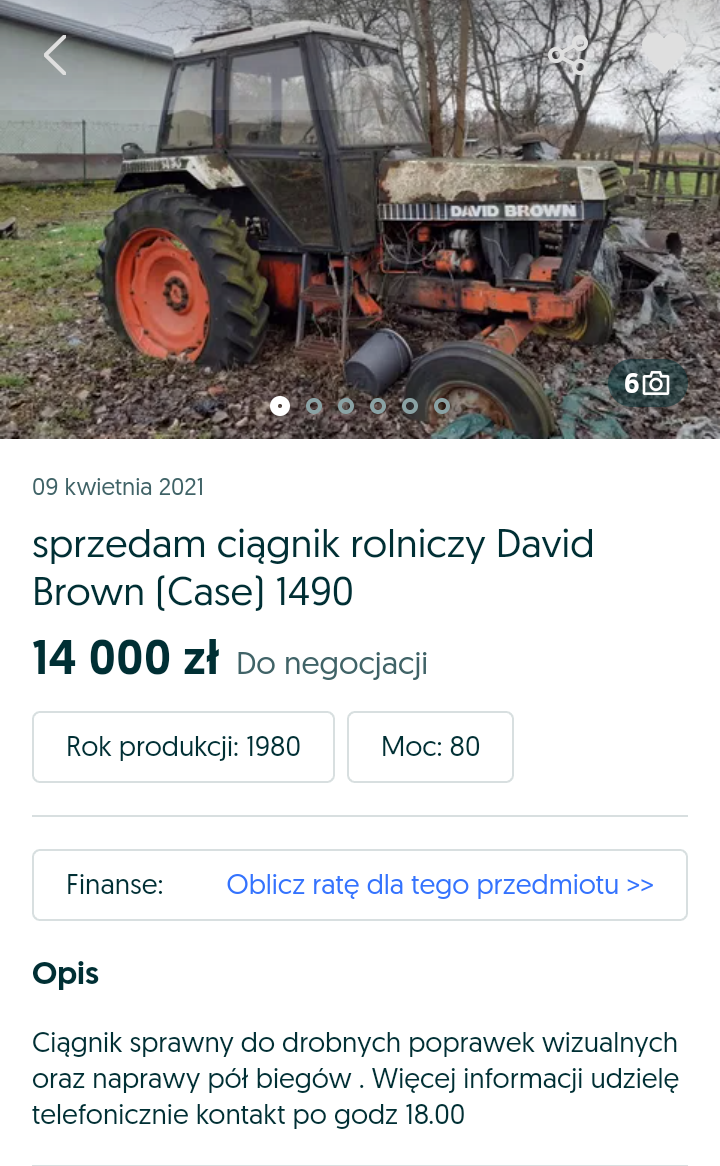The width and height of the screenshot is (720, 1166).
Task: Add listing to favorites with heart icon
Action: point(664,52)
